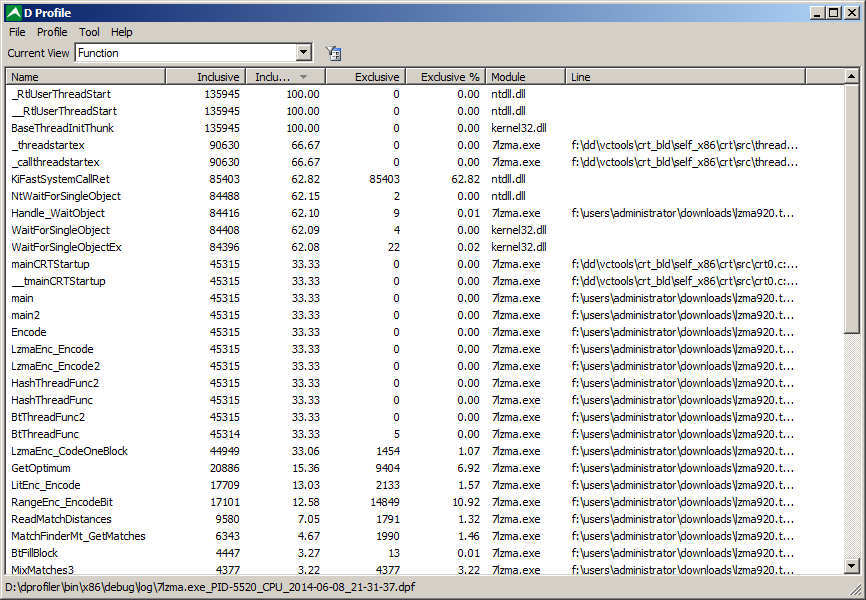Click the 44949 inclusive value cell
866x600 pixels.
[224, 451]
